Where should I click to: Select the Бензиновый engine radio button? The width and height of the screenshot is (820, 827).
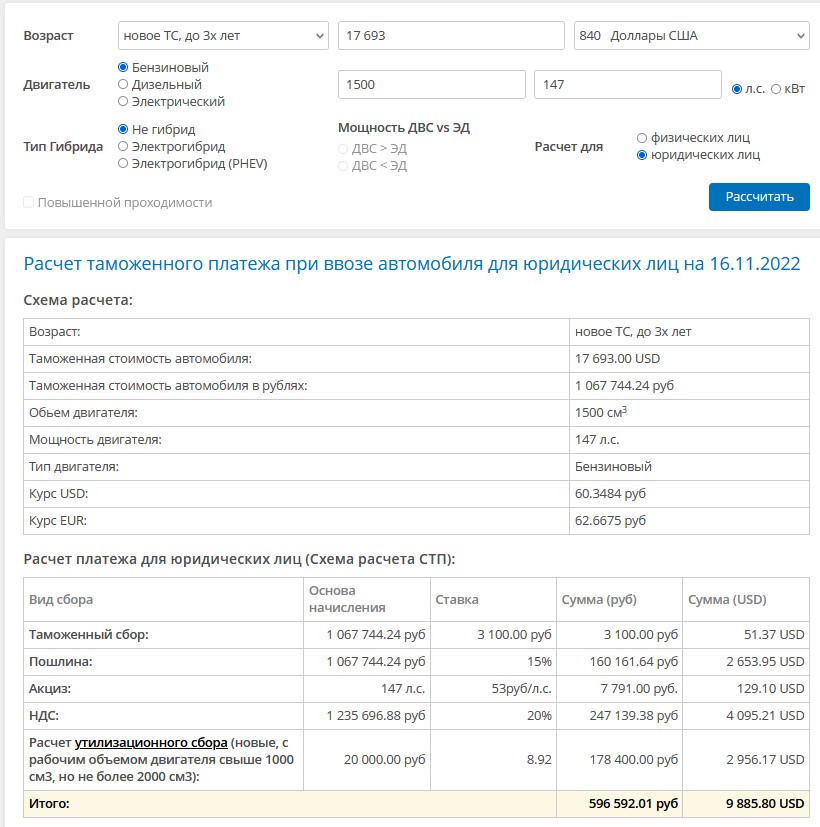(123, 68)
